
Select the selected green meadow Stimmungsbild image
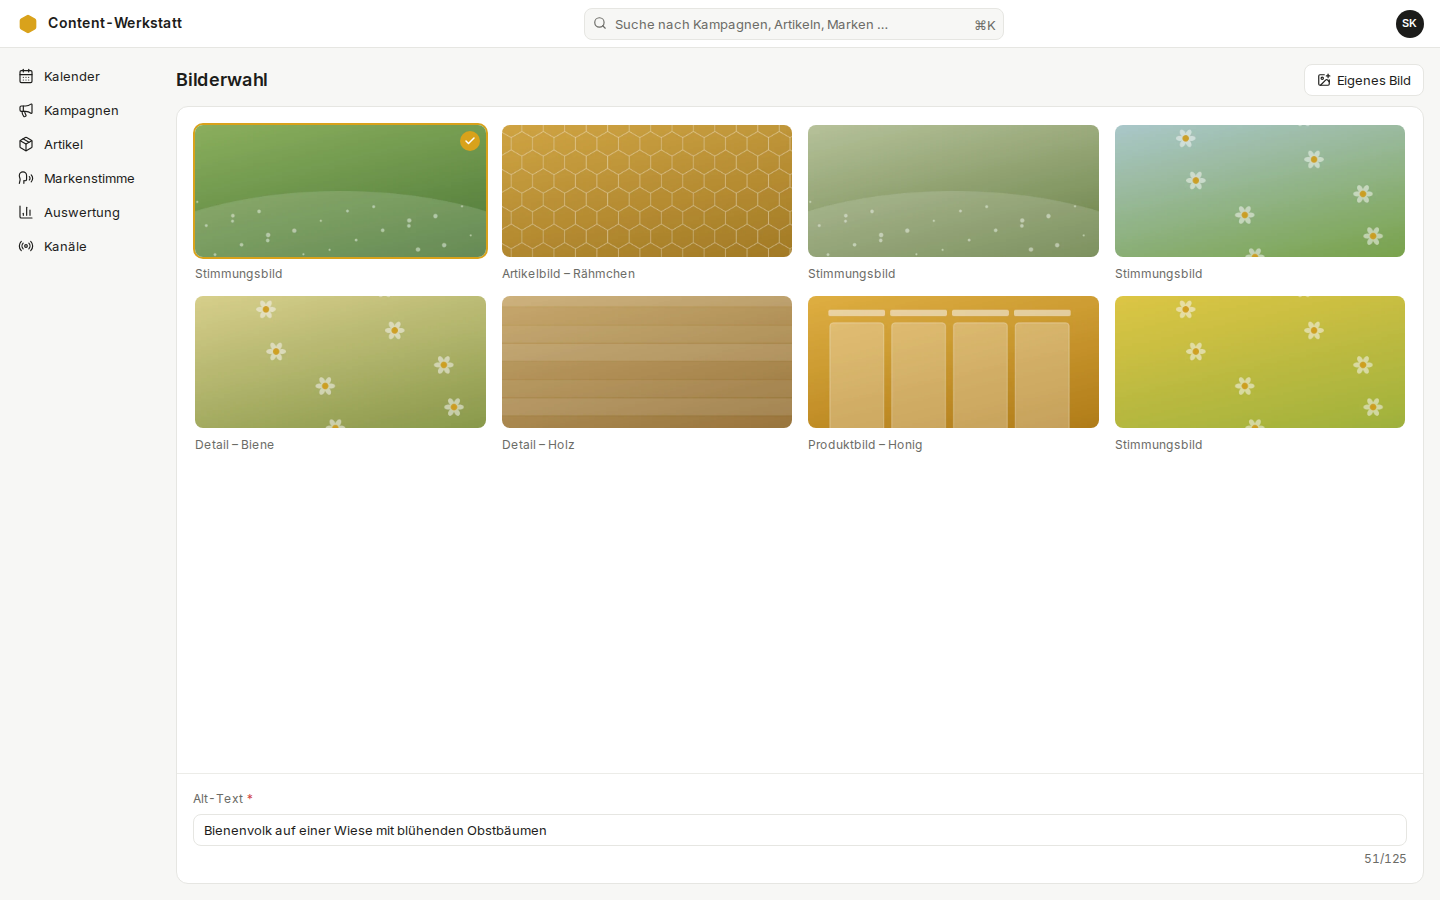(340, 191)
